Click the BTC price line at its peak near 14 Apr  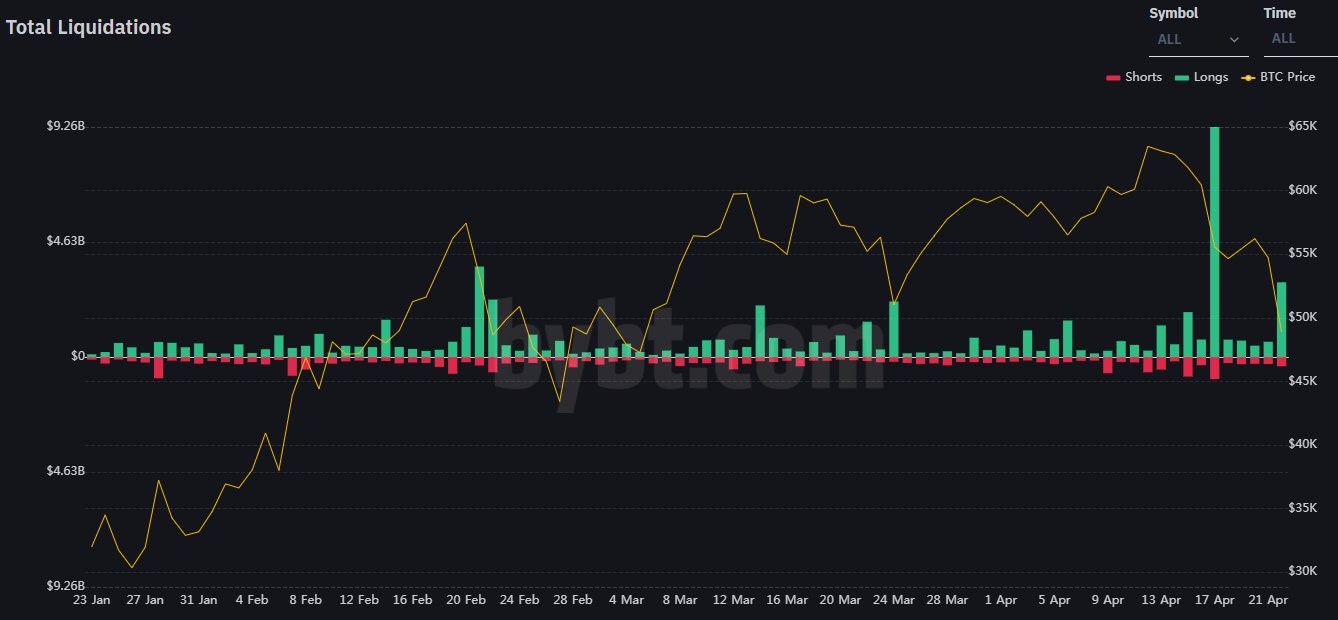[1150, 147]
